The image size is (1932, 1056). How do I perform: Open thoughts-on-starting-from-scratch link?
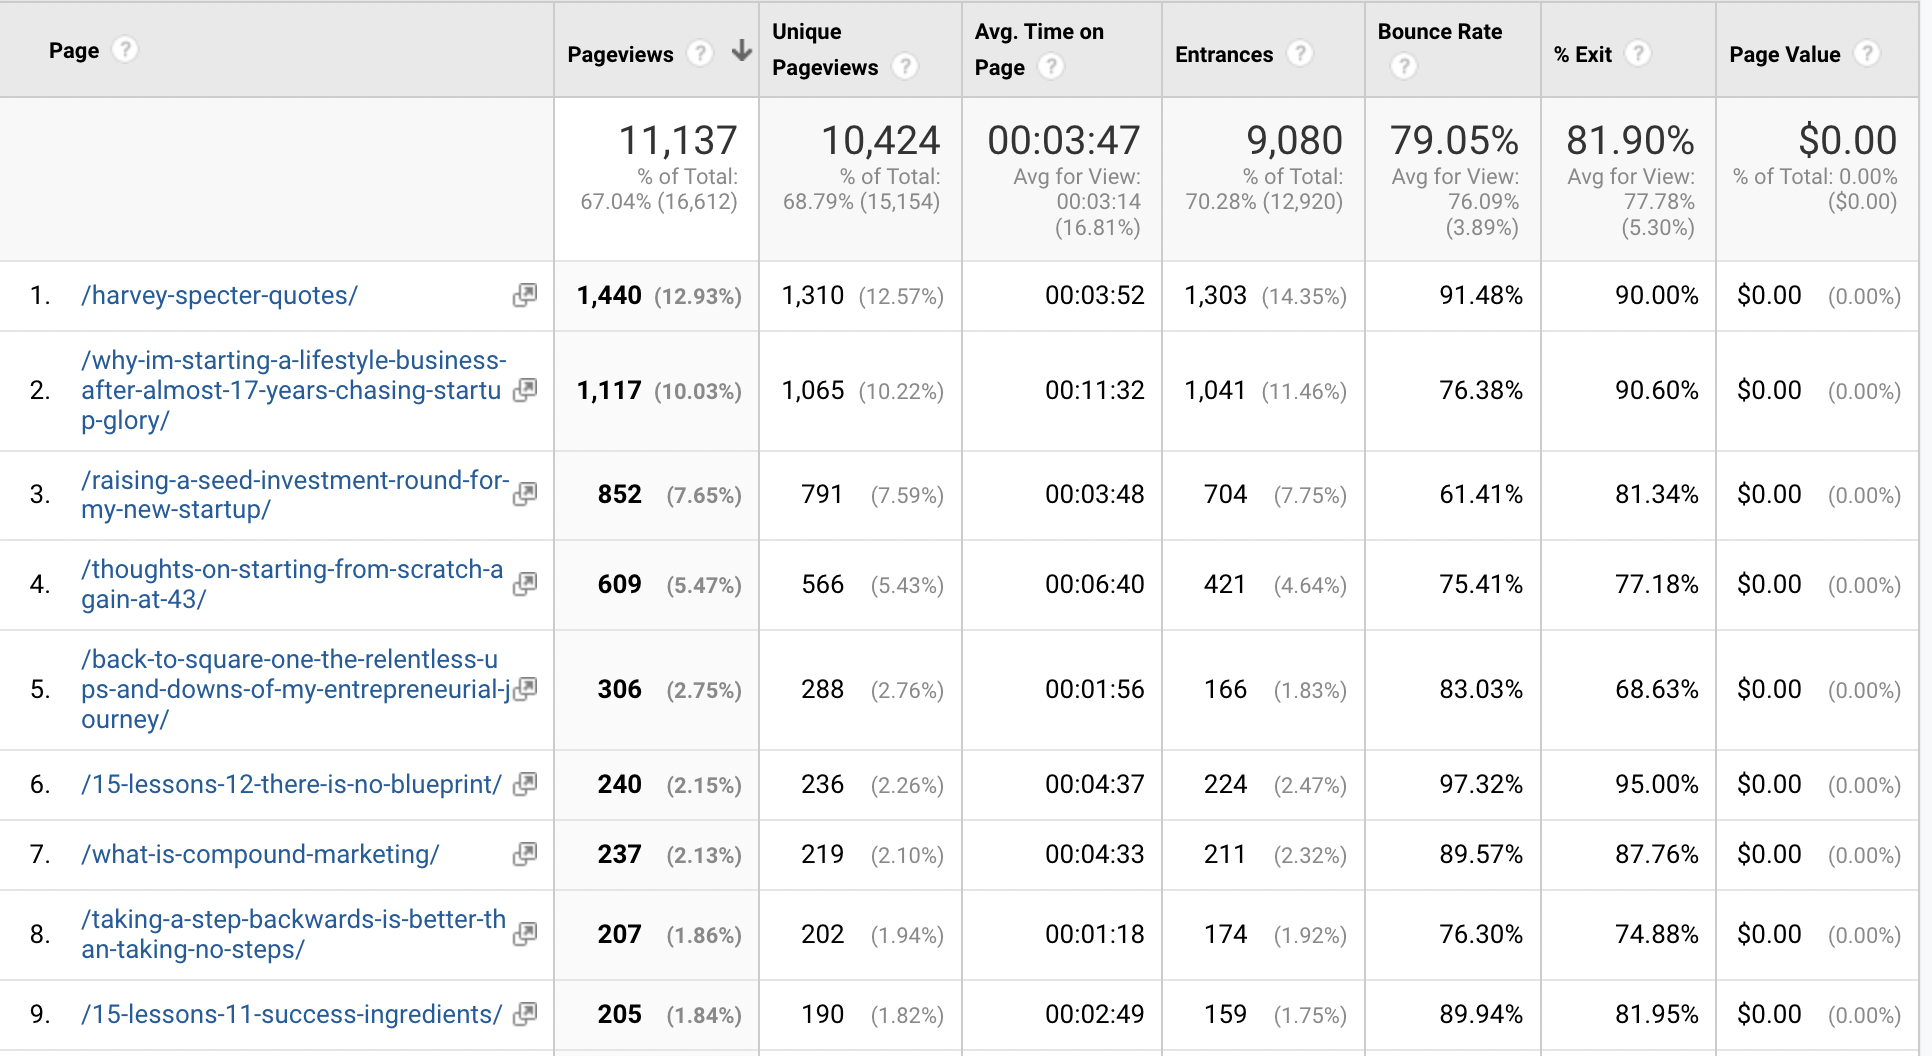(292, 584)
